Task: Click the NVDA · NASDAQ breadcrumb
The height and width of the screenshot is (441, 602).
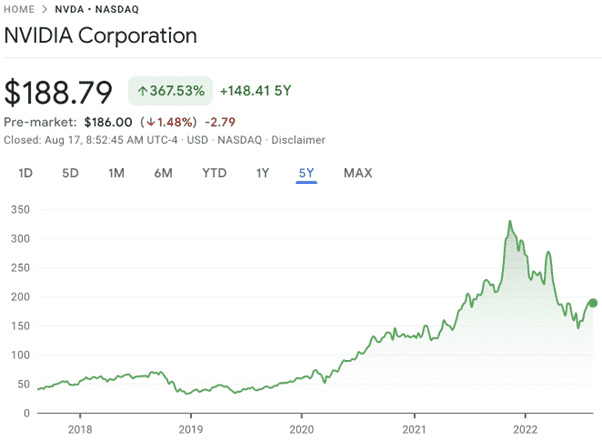Action: 97,9
